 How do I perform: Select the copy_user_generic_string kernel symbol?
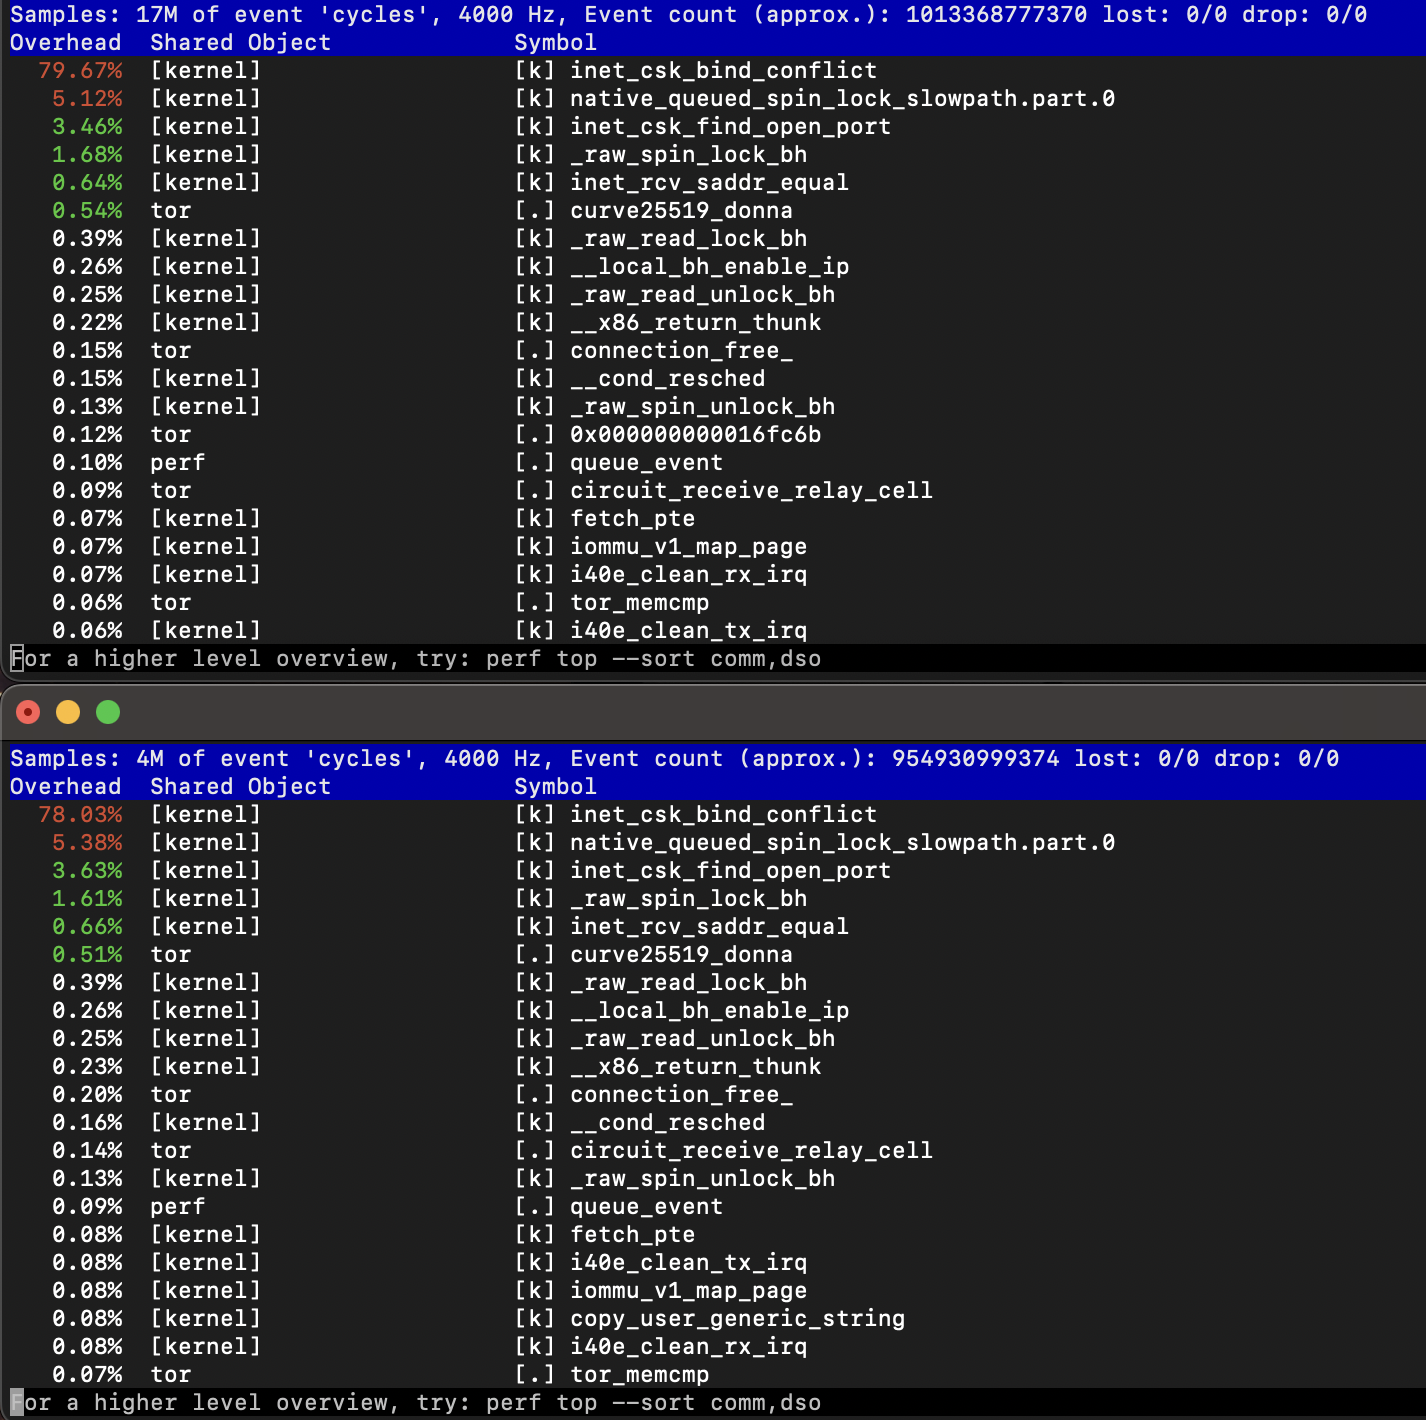click(736, 1319)
